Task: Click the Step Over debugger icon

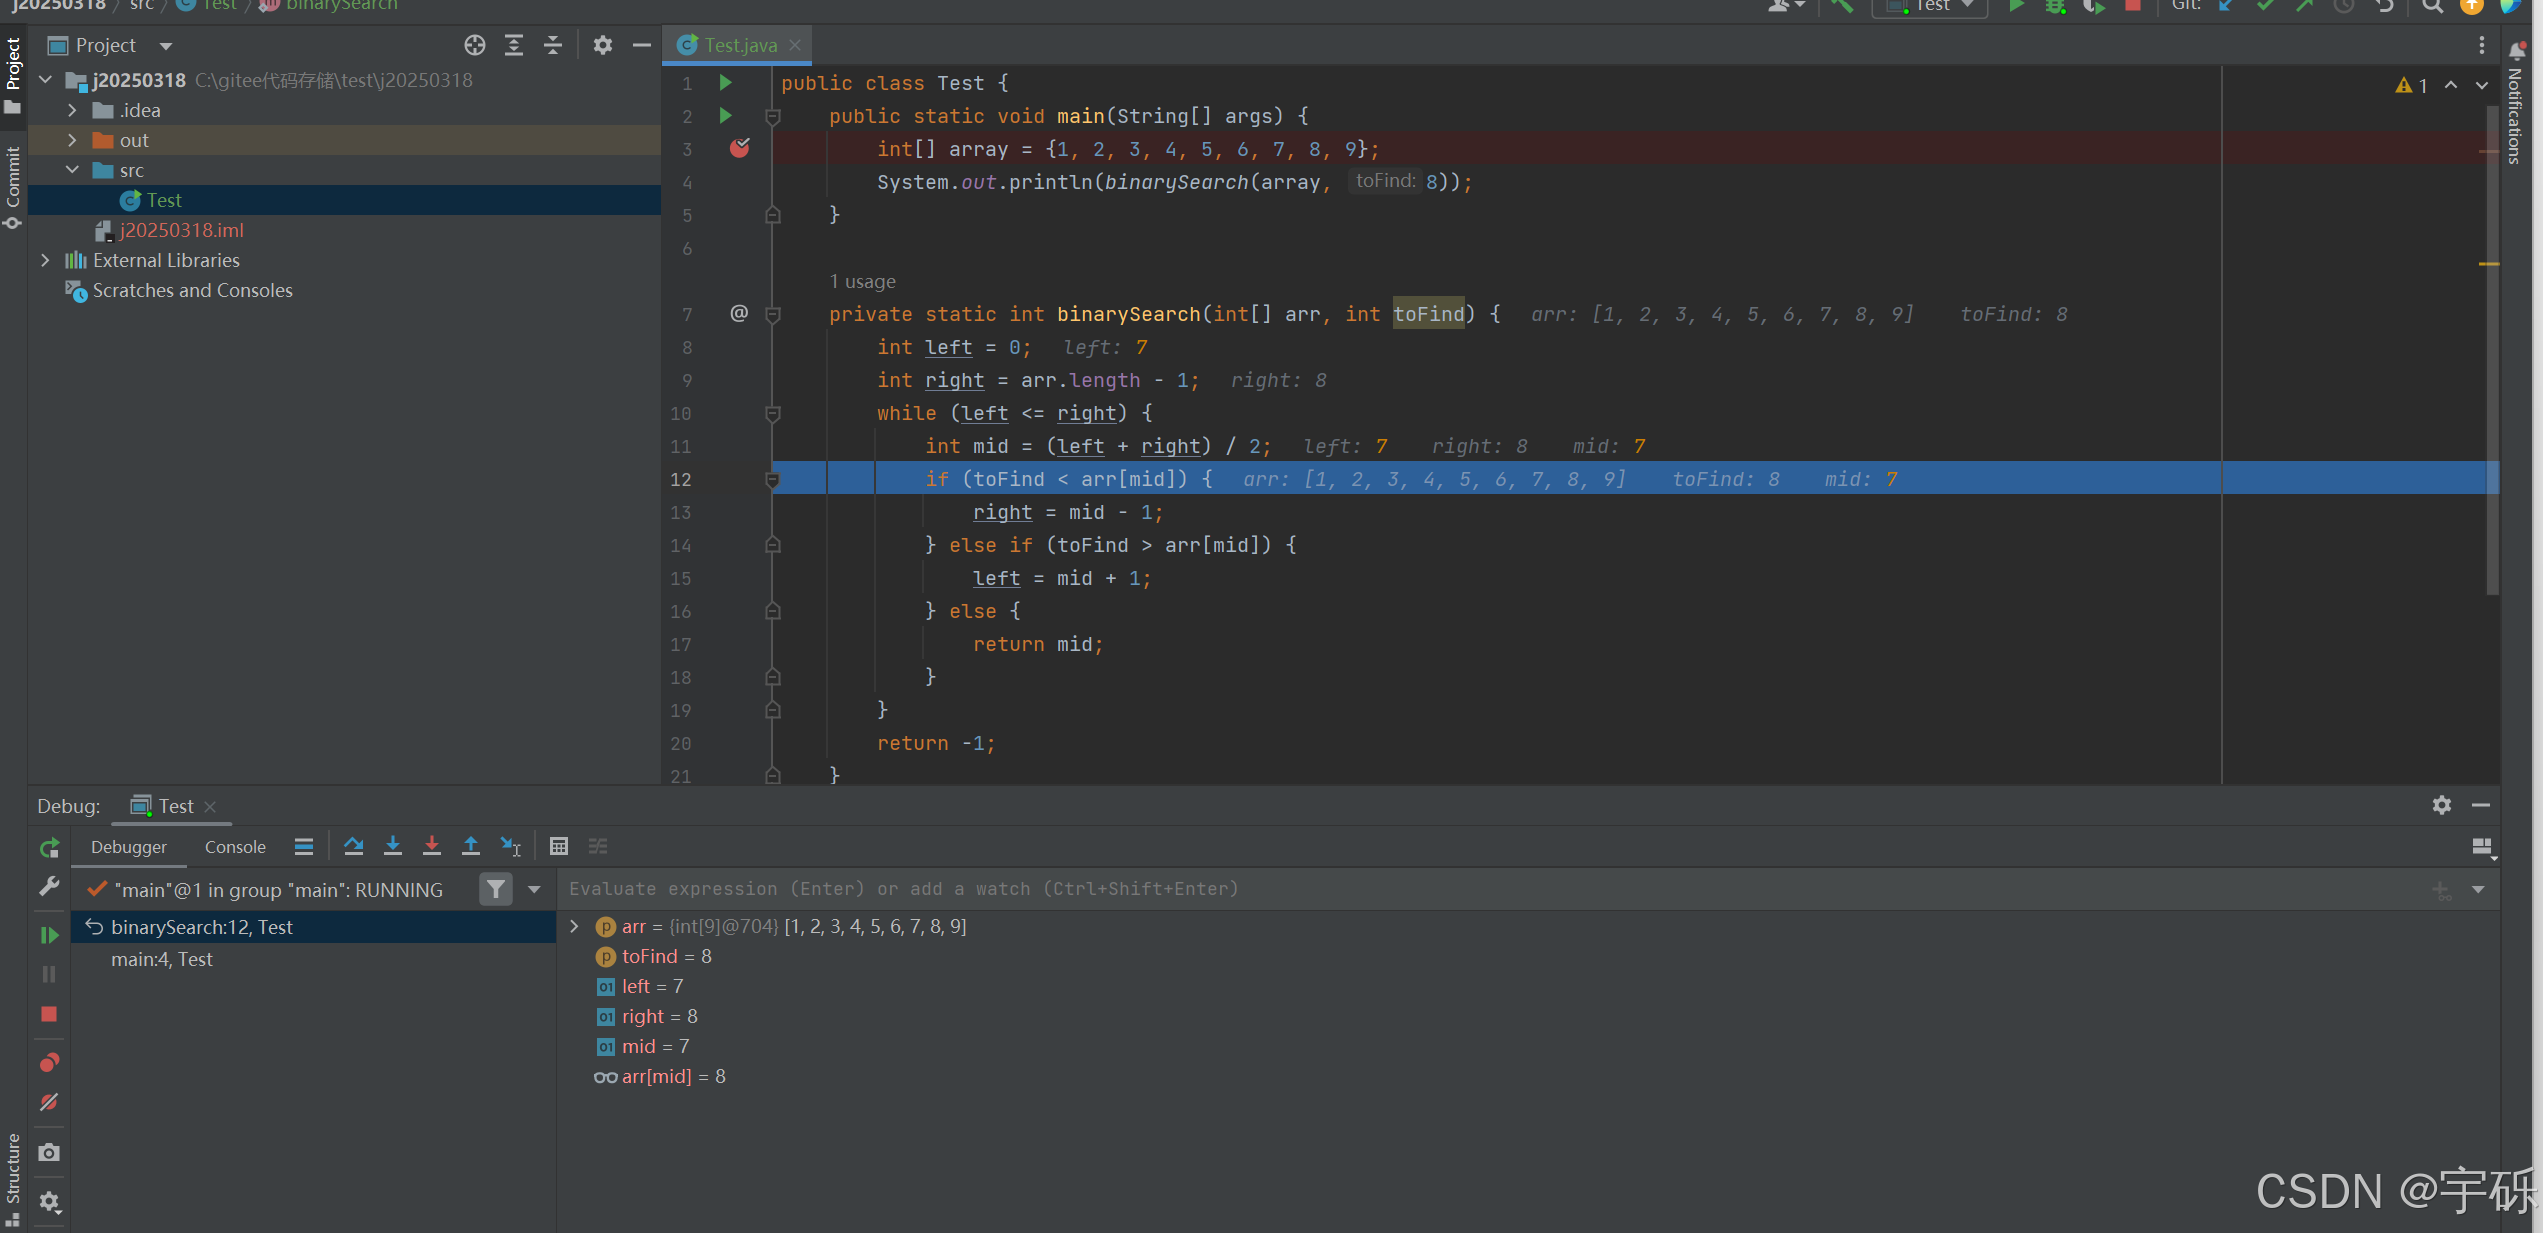Action: [x=353, y=847]
